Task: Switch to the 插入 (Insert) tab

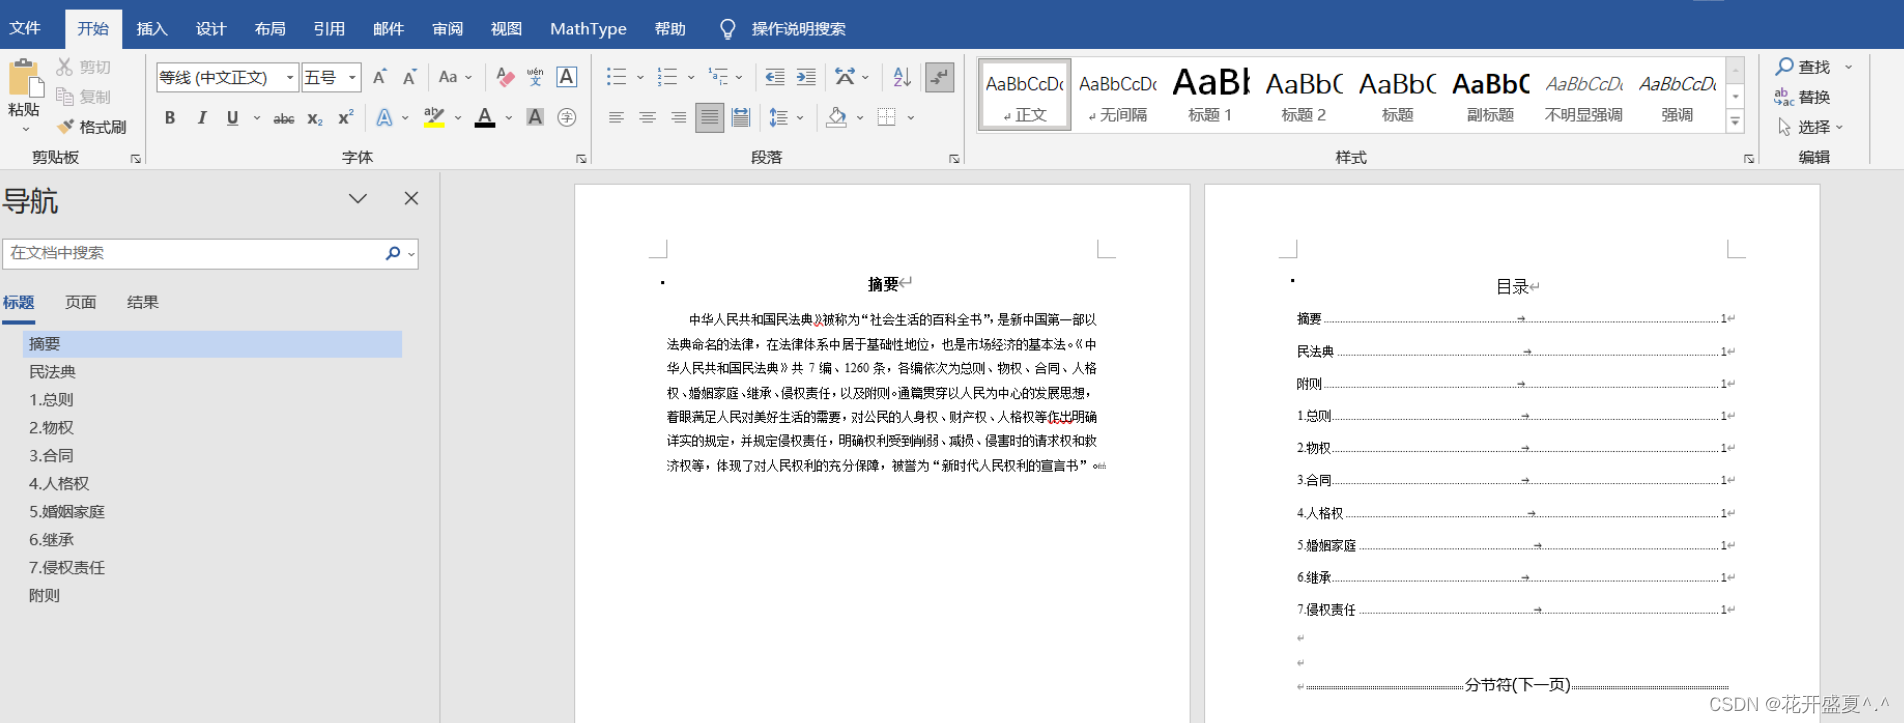Action: (152, 28)
